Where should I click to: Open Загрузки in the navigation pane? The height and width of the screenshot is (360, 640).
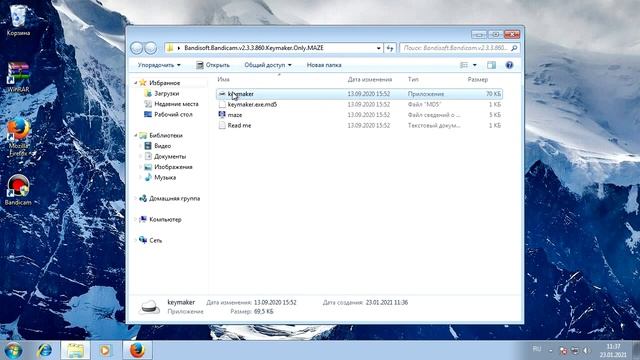point(167,93)
